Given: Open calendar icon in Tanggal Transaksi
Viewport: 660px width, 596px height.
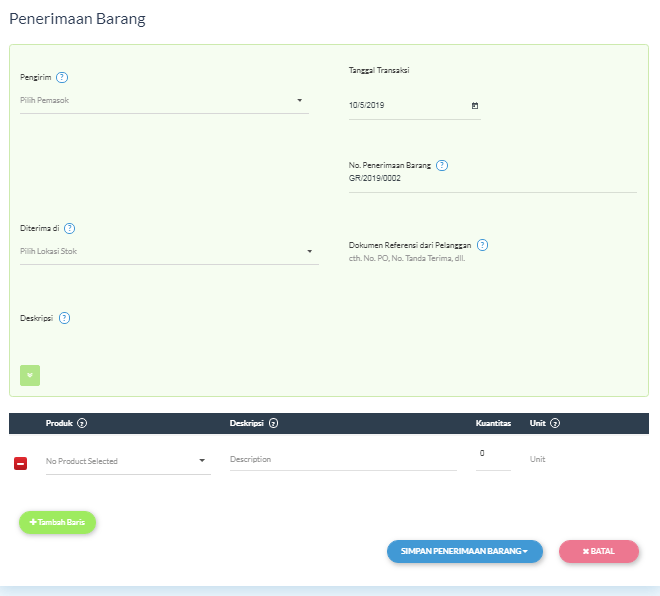Looking at the screenshot, I should click(475, 106).
